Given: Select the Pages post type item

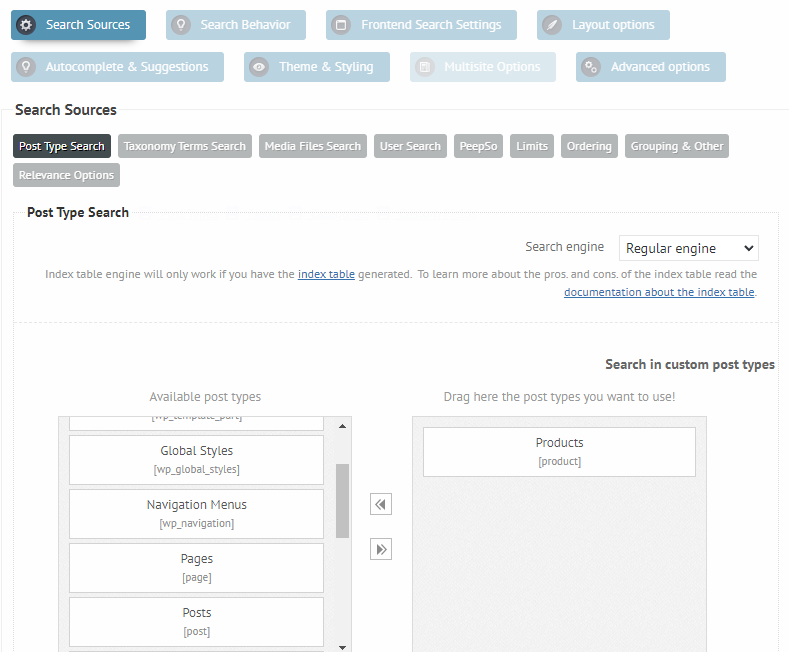Looking at the screenshot, I should (x=196, y=567).
